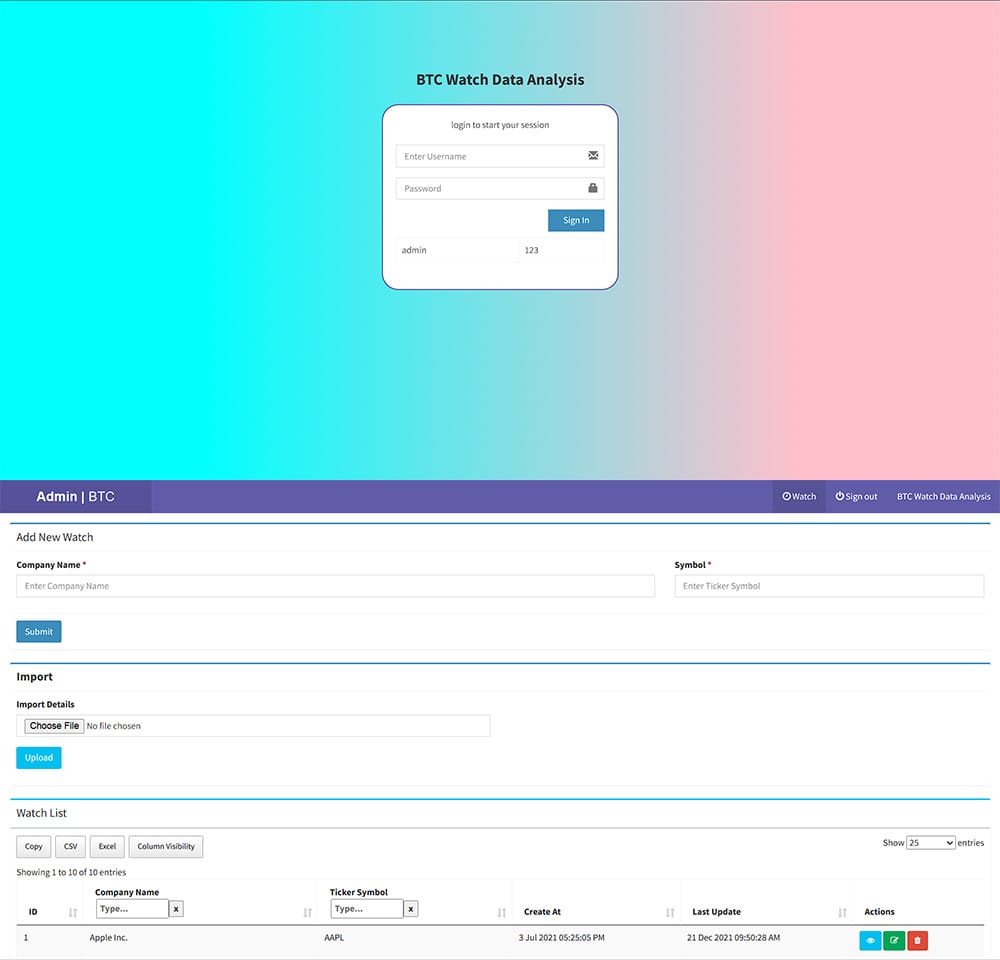Sort by Company Name column arrows
Screen dimensions: 1000x960
coord(307,912)
